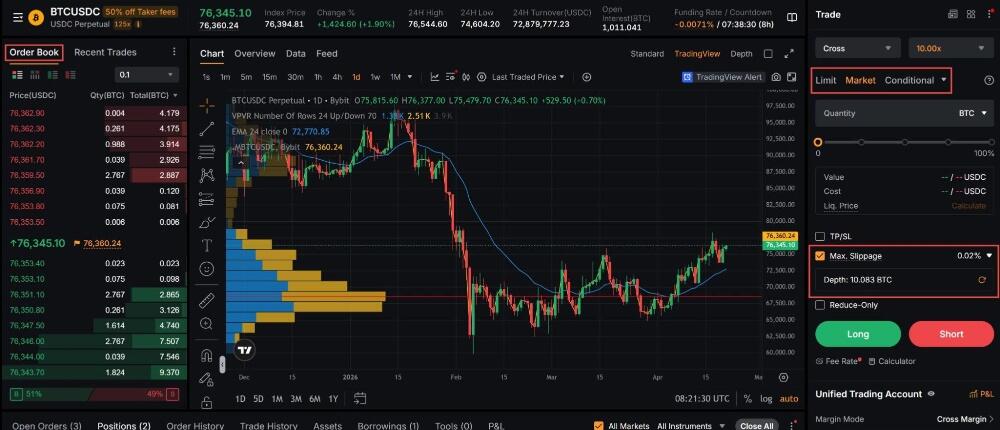Show combined buy and sell order book view
This screenshot has width=1000, height=430.
click(x=17, y=75)
